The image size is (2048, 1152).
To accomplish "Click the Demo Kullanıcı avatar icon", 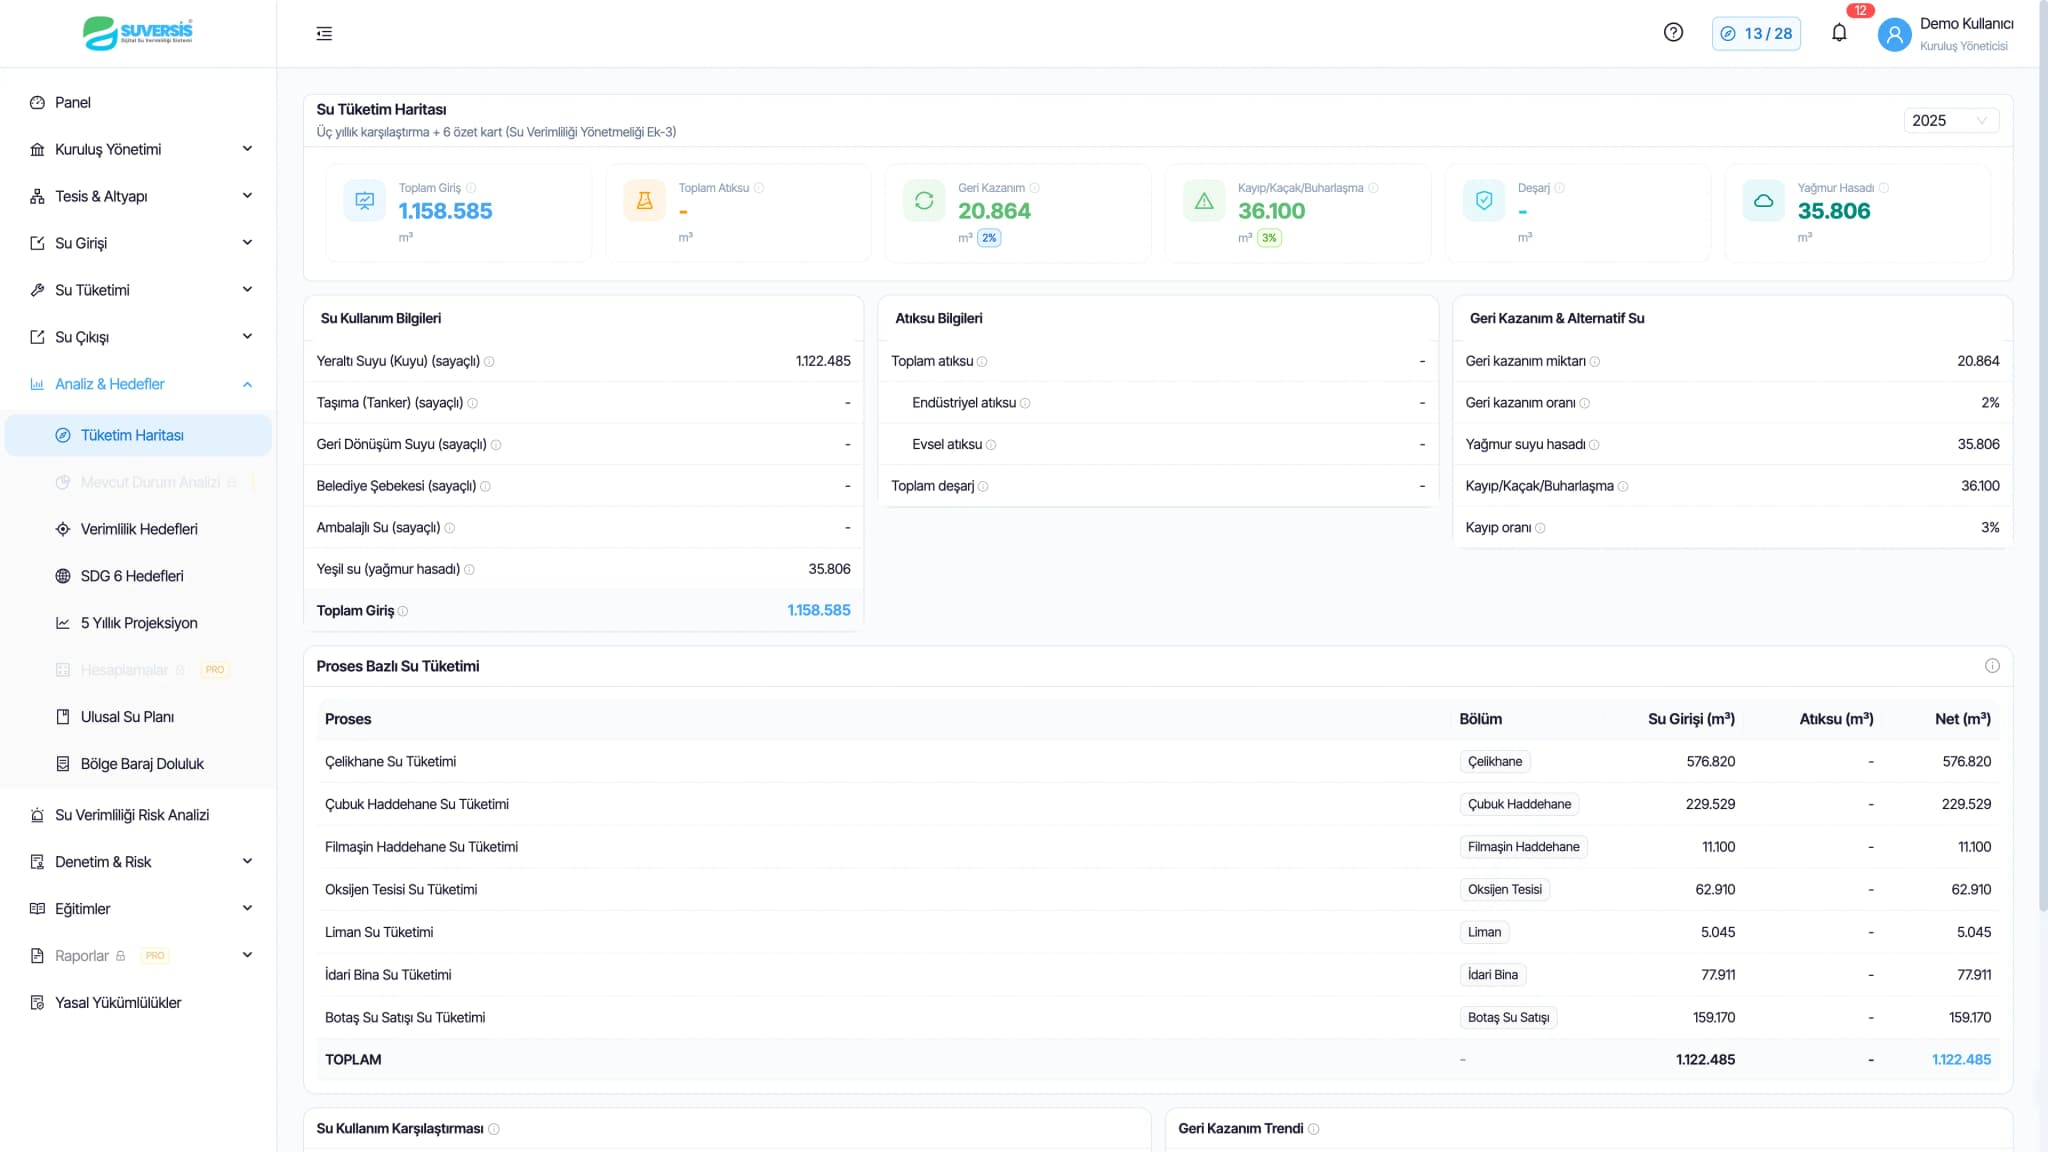I will point(1894,34).
